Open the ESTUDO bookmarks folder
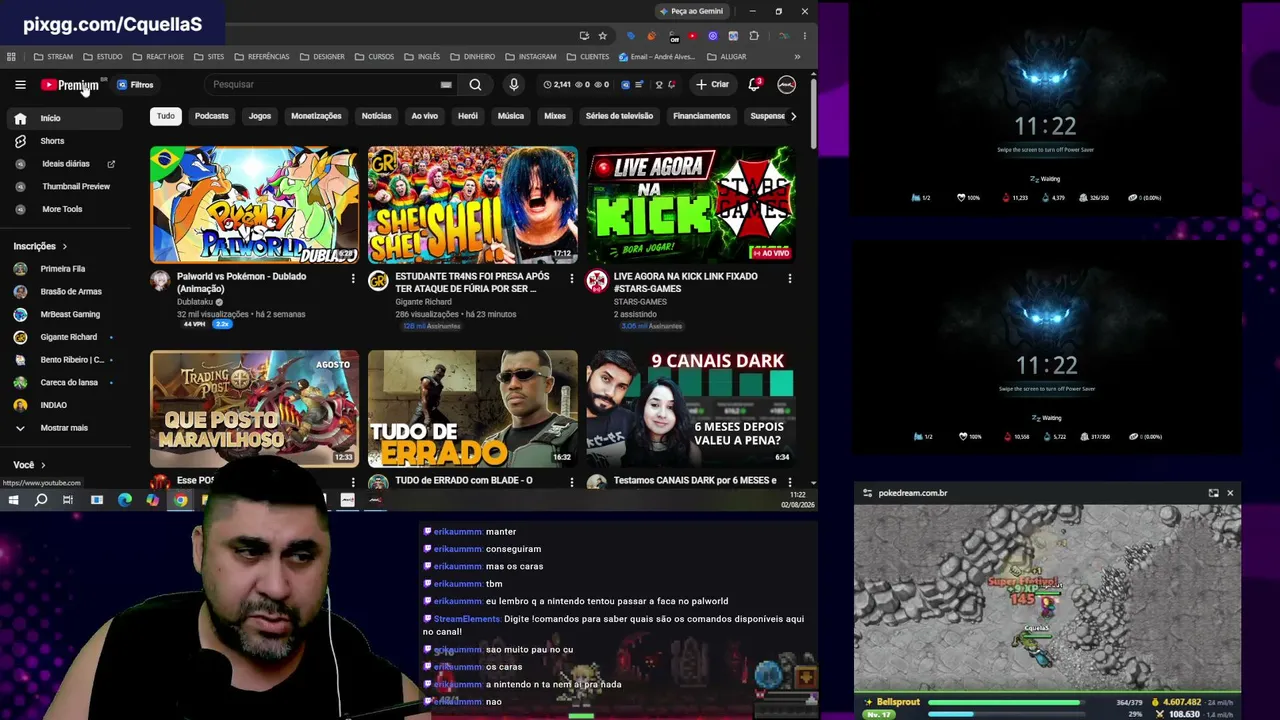This screenshot has height=720, width=1280. 103,57
